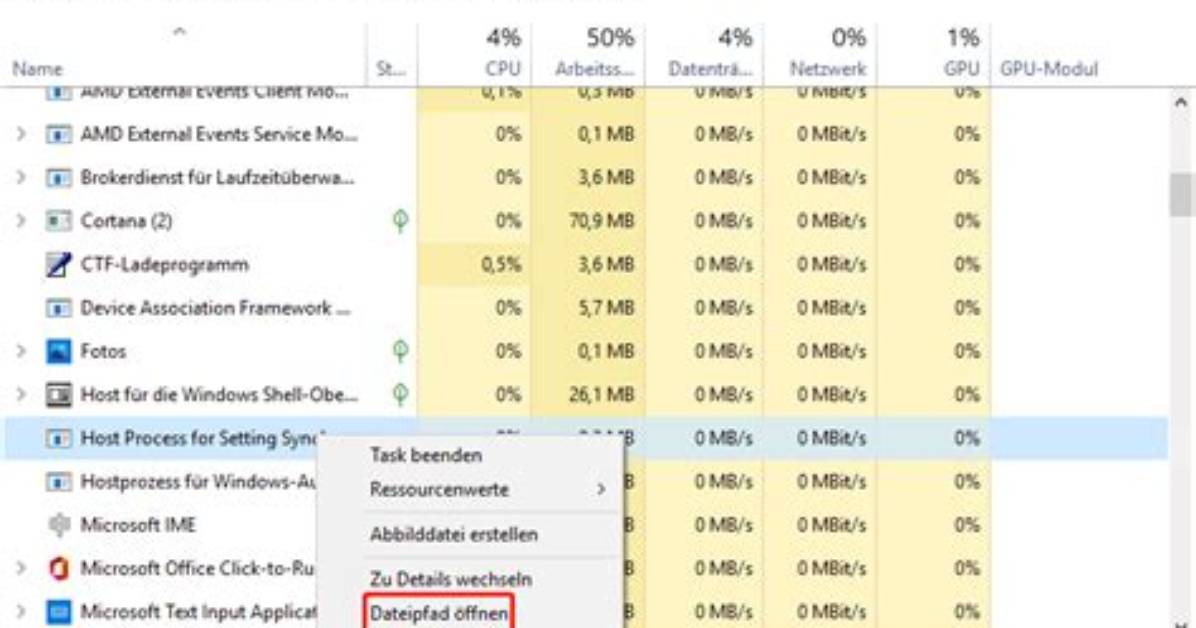Click the CTF-Ladeprogramm pen icon

click(x=59, y=265)
